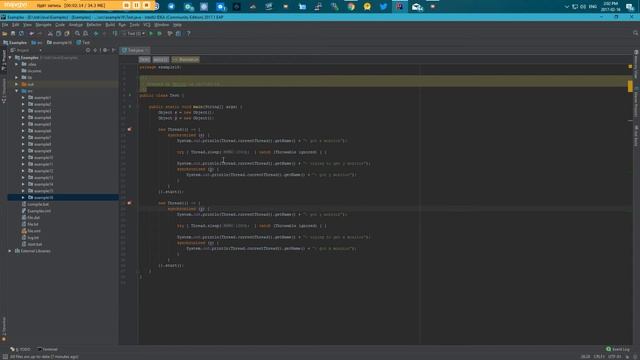Pause the screen recording in orange bar
This screenshot has width=640, height=360.
(x=136, y=5)
